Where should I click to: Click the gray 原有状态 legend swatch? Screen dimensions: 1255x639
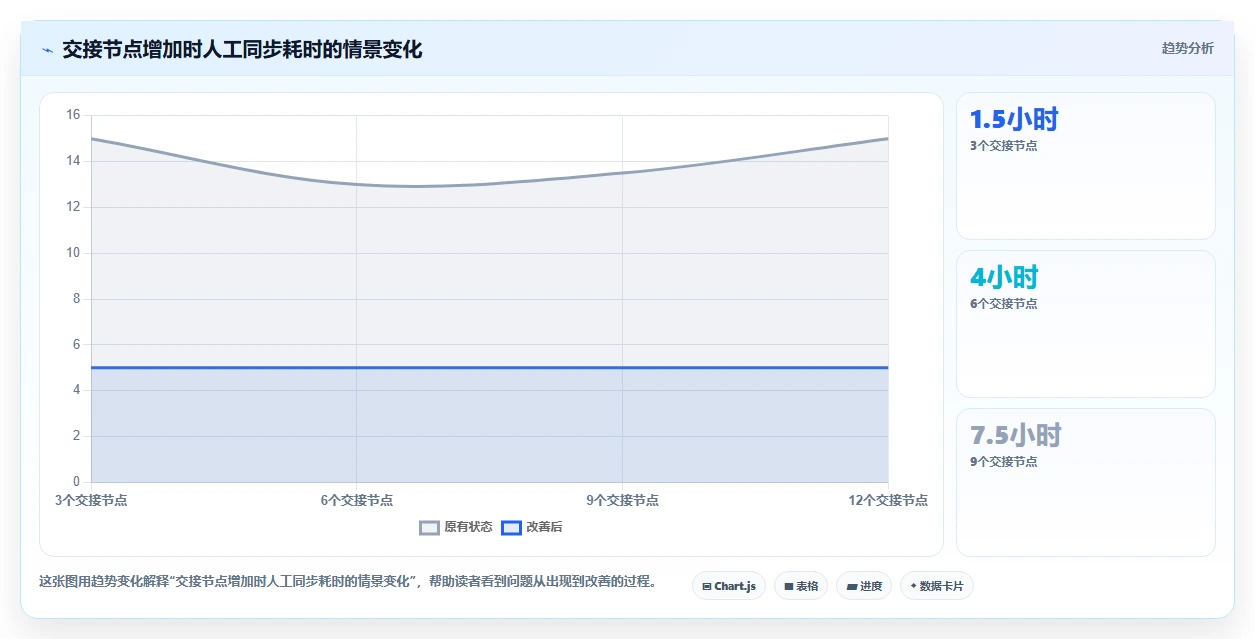click(429, 528)
